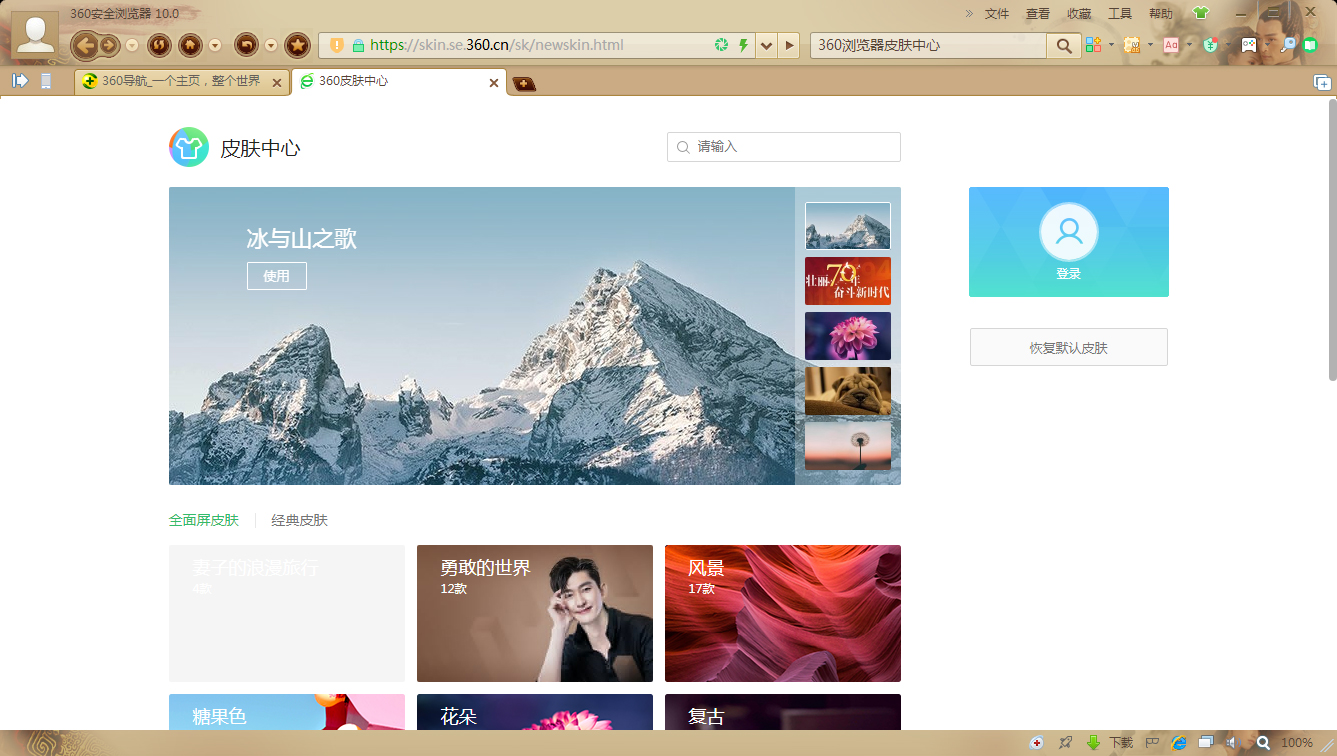Select the pink lotus flower skin thumbnail

tap(848, 336)
